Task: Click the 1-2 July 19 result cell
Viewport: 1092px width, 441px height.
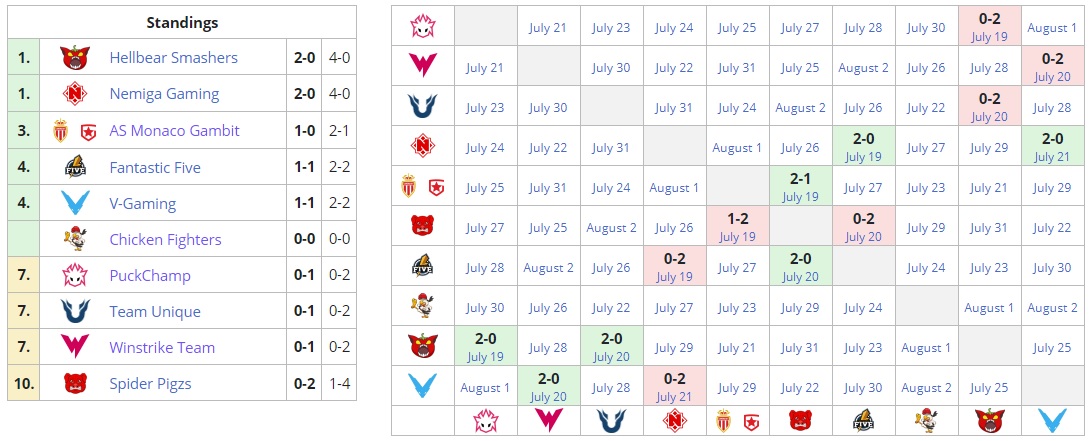Action: (737, 227)
